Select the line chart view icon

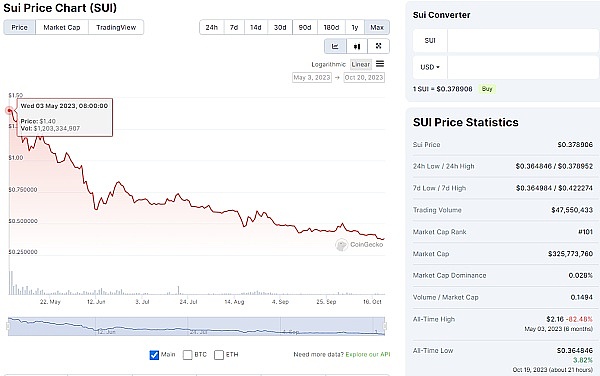[335, 46]
